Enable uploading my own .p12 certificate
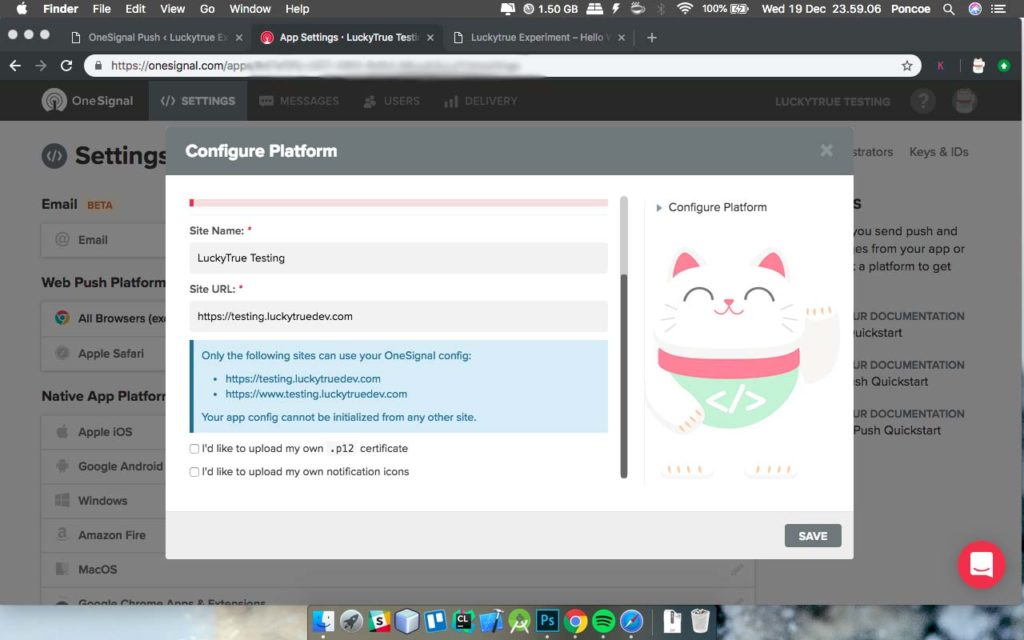Screen dimensions: 1024x640 coord(194,449)
